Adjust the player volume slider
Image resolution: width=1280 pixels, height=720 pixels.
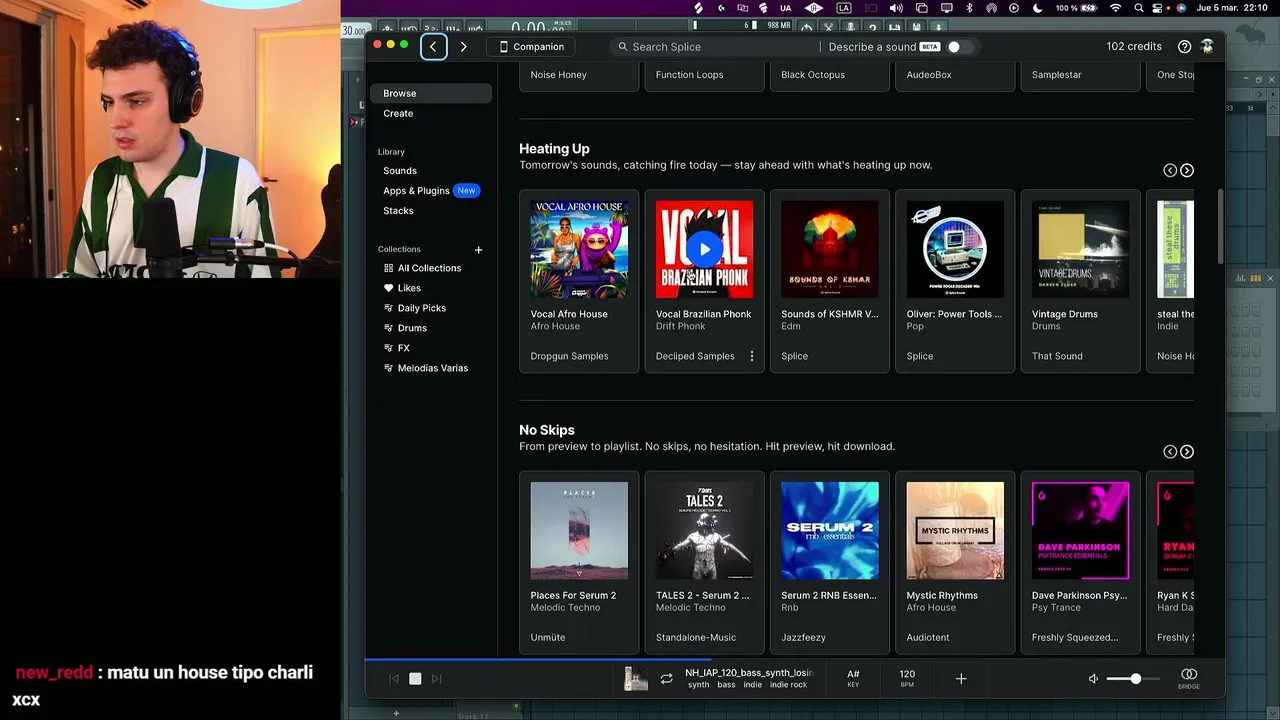pos(1133,679)
